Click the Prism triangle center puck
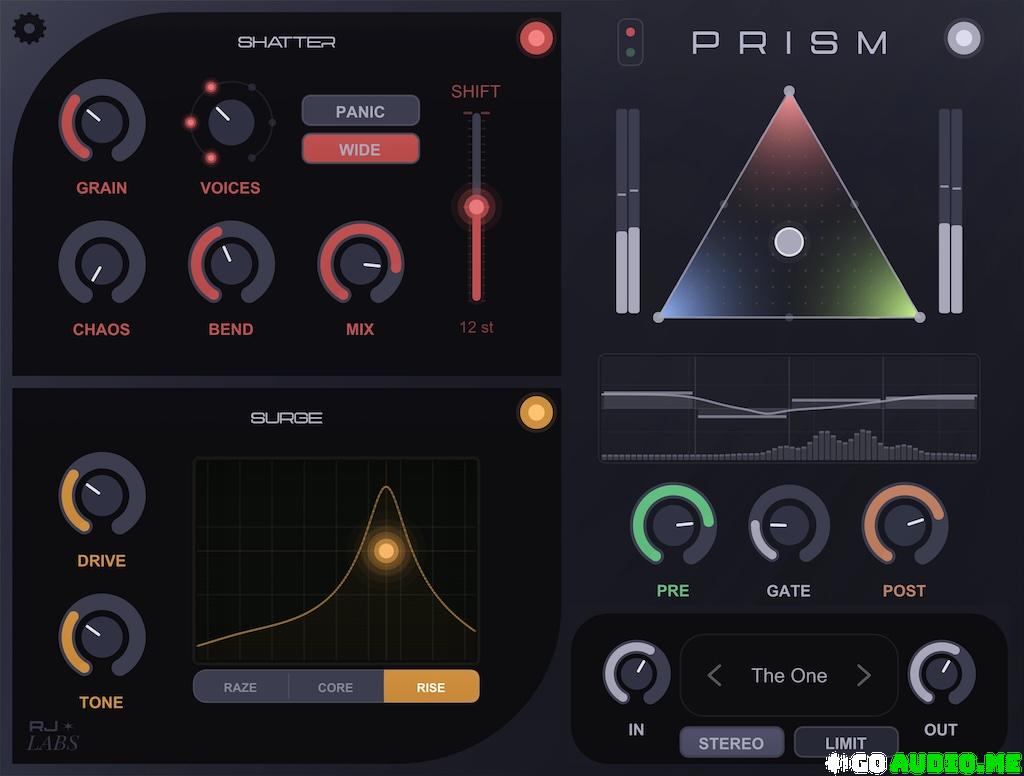 point(789,242)
